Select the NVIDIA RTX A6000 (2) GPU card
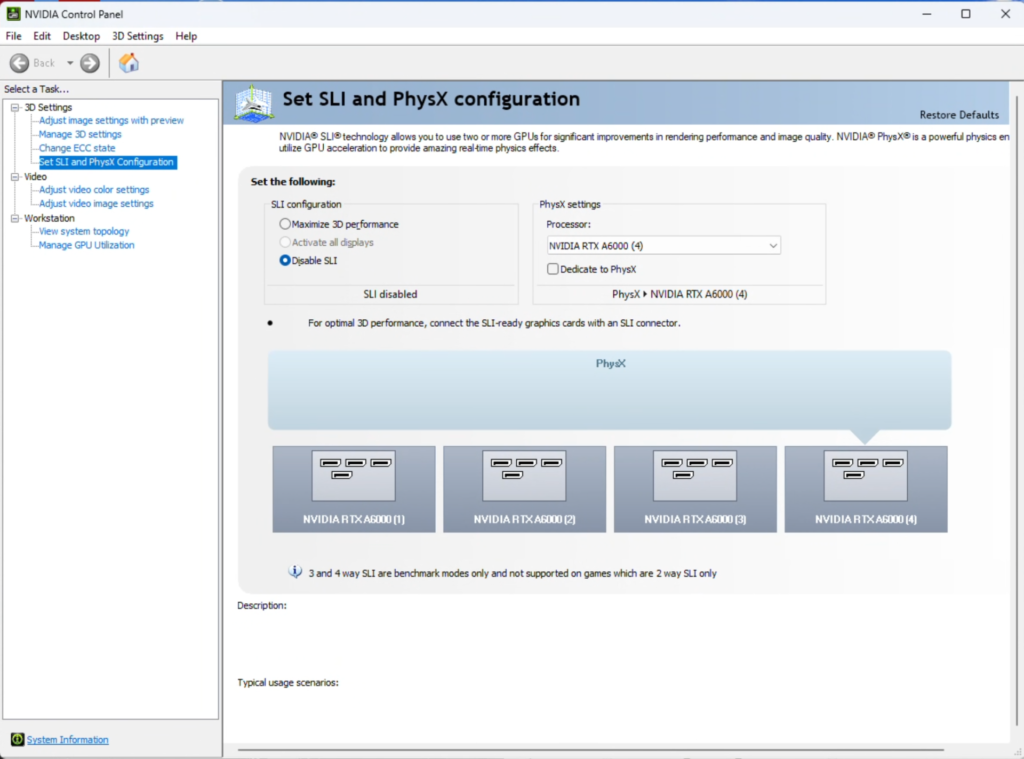The height and width of the screenshot is (759, 1024). (525, 489)
